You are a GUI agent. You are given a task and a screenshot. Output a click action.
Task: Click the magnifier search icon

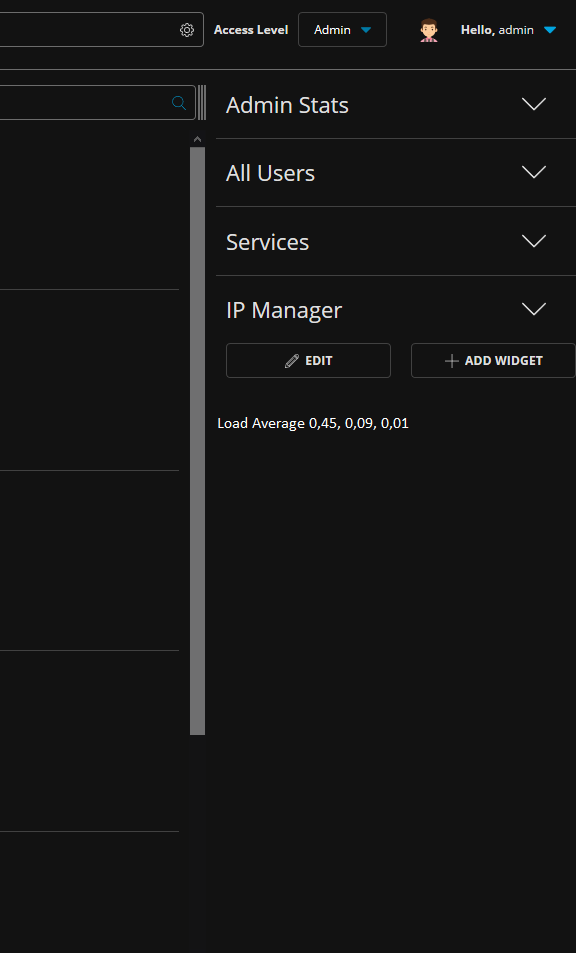(179, 103)
